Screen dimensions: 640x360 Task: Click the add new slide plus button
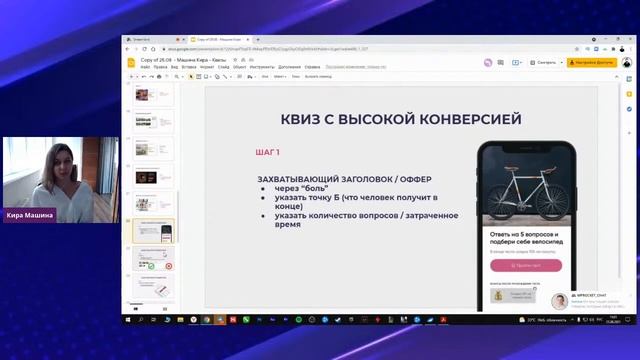coord(131,77)
